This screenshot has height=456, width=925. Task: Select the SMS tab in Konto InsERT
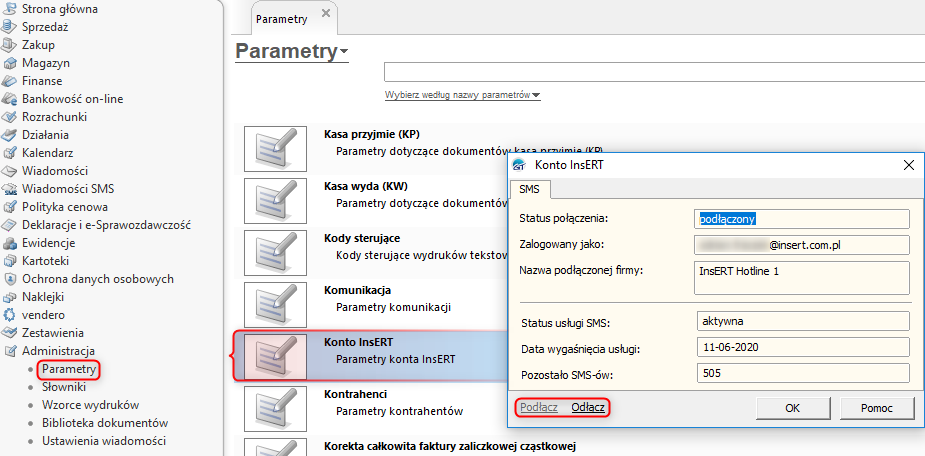(529, 189)
